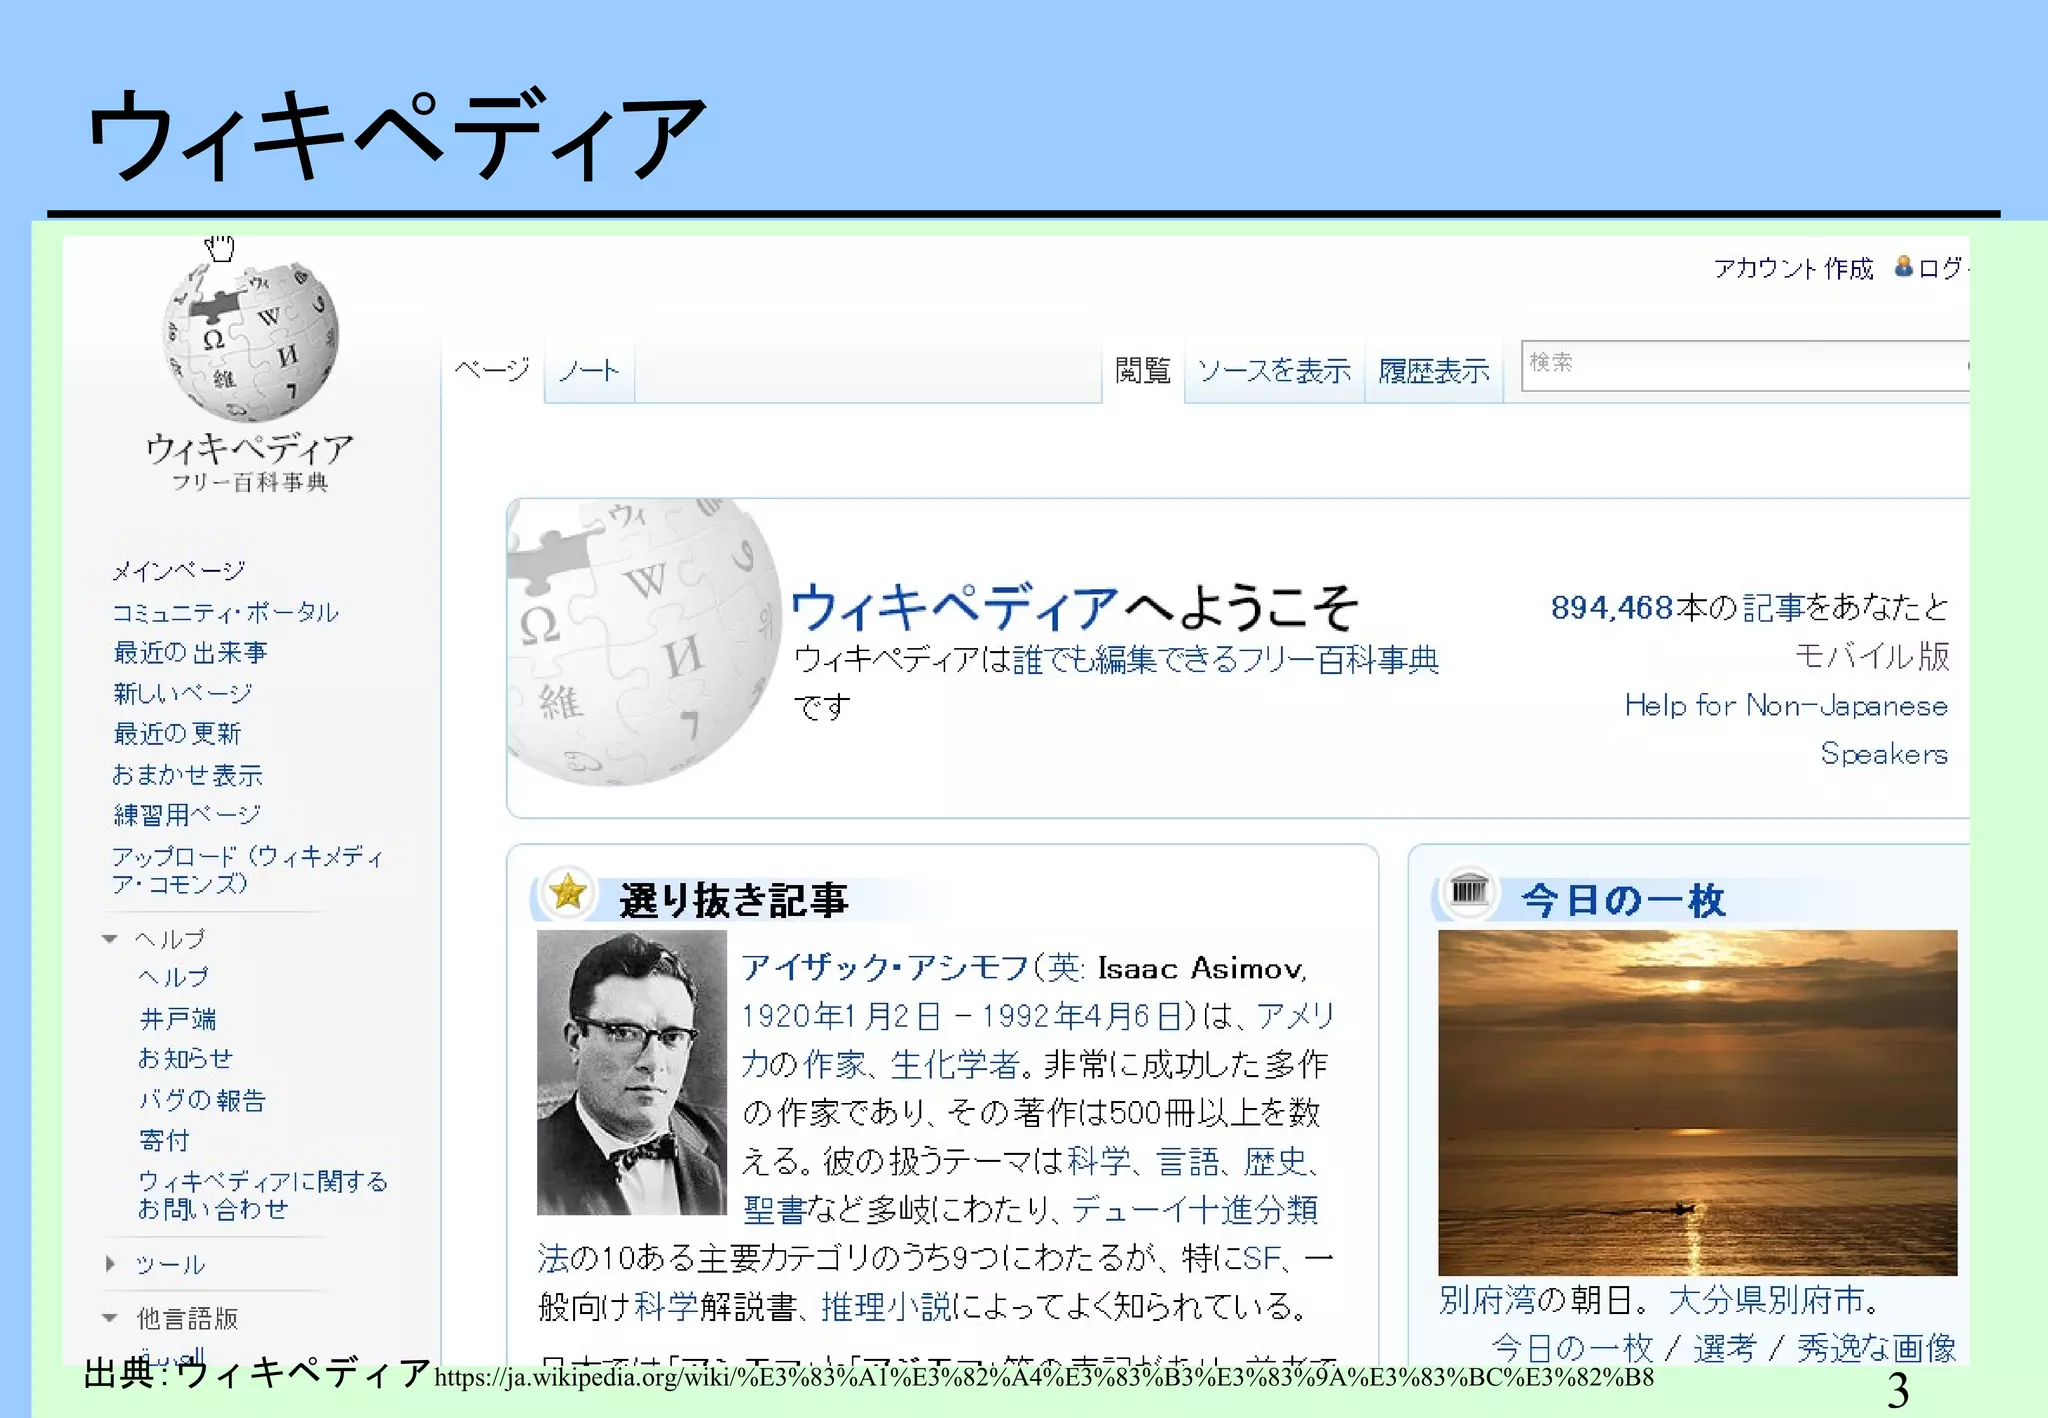This screenshot has height=1418, width=2048.
Task: Collapse the ヘルプ sidebar section
Action: click(110, 939)
